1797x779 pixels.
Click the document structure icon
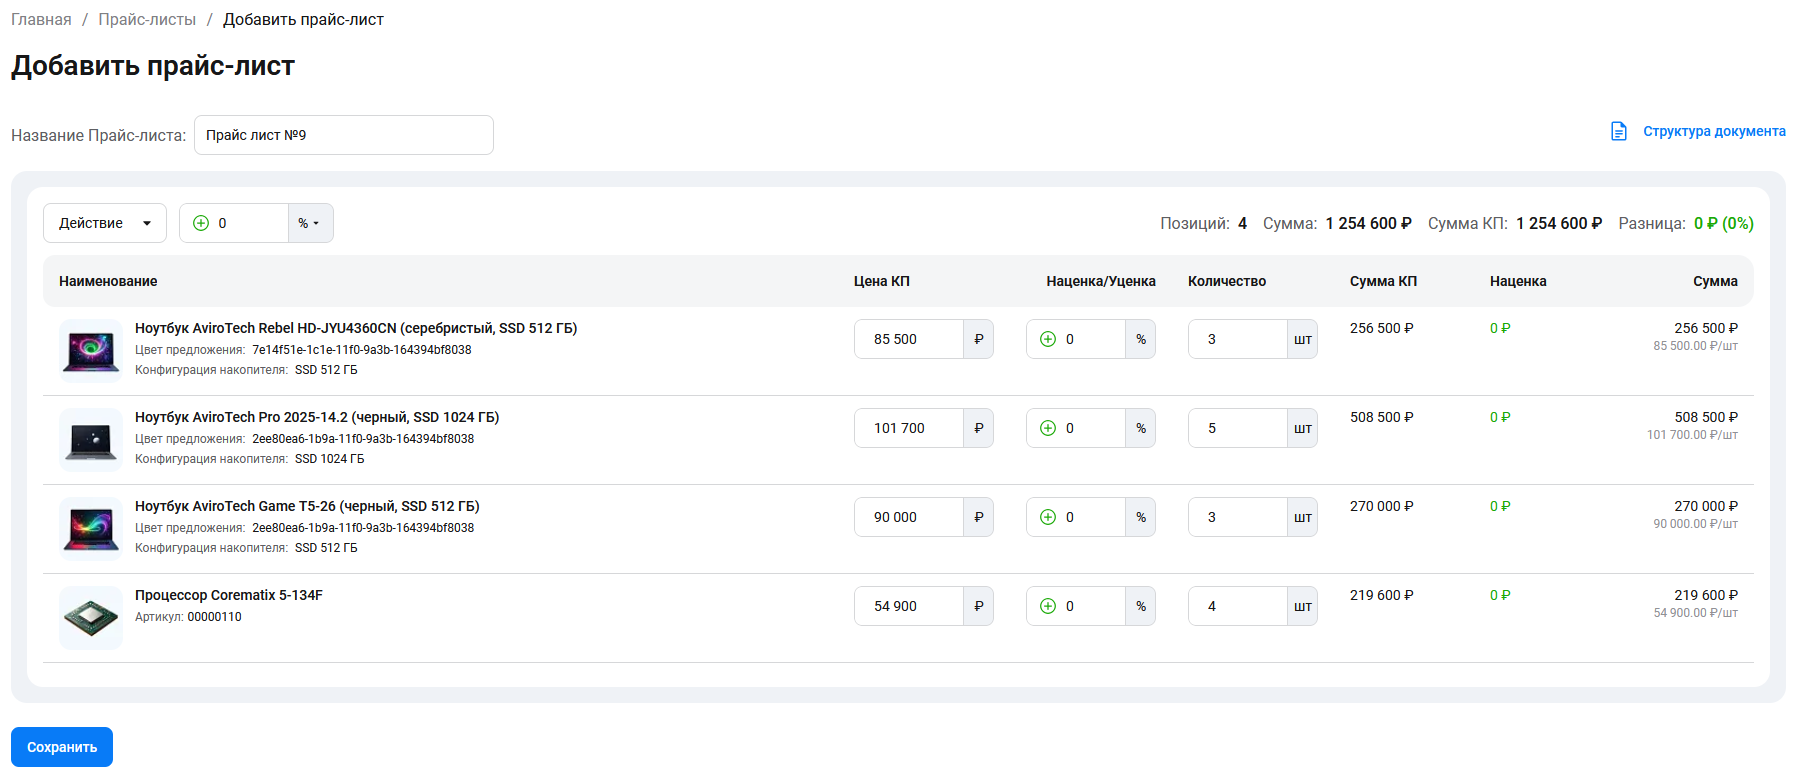pos(1618,131)
